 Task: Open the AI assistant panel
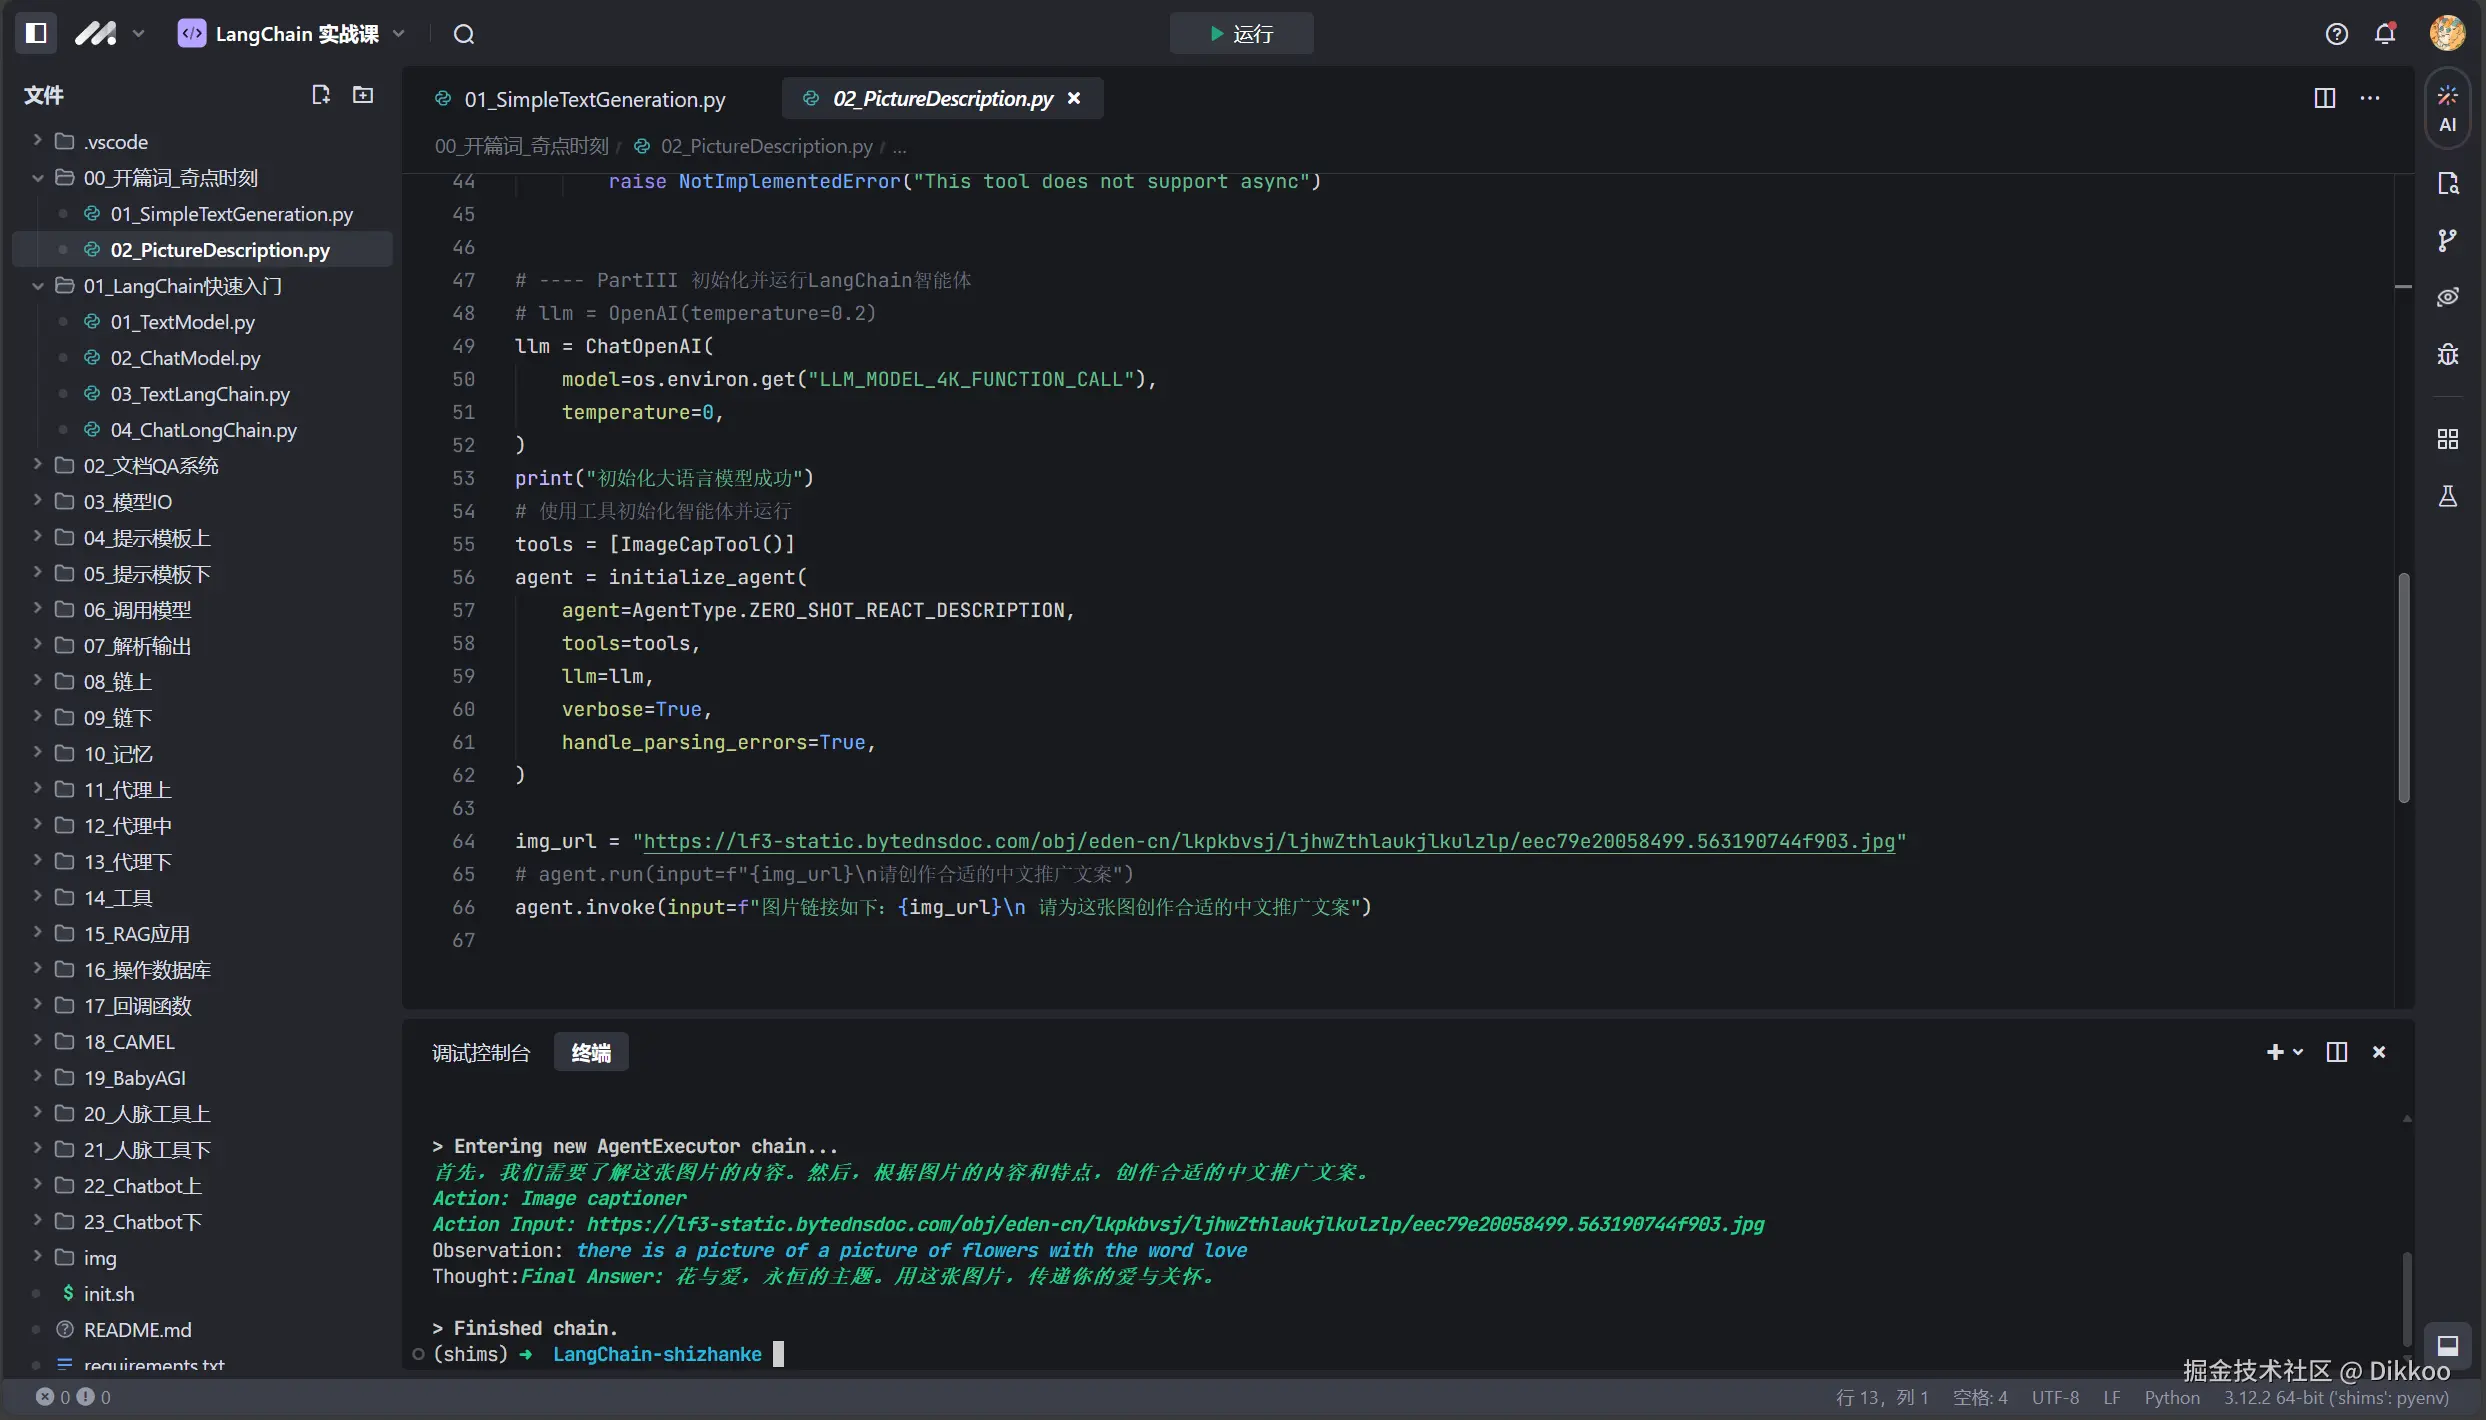click(x=2447, y=108)
